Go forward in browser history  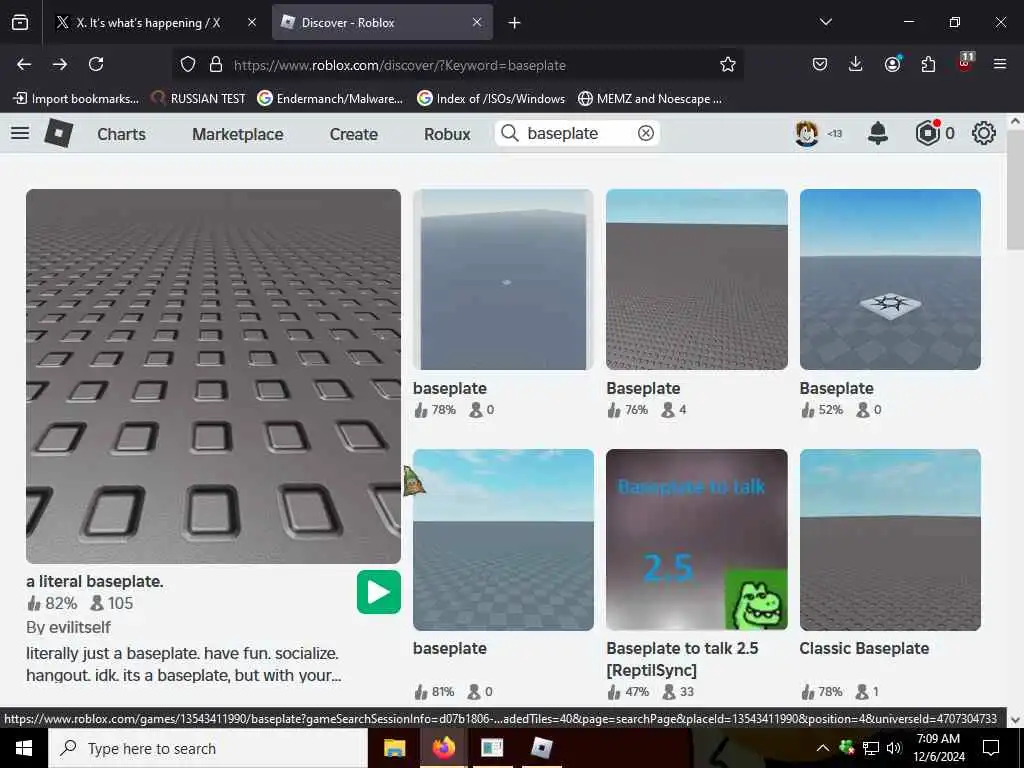60,64
